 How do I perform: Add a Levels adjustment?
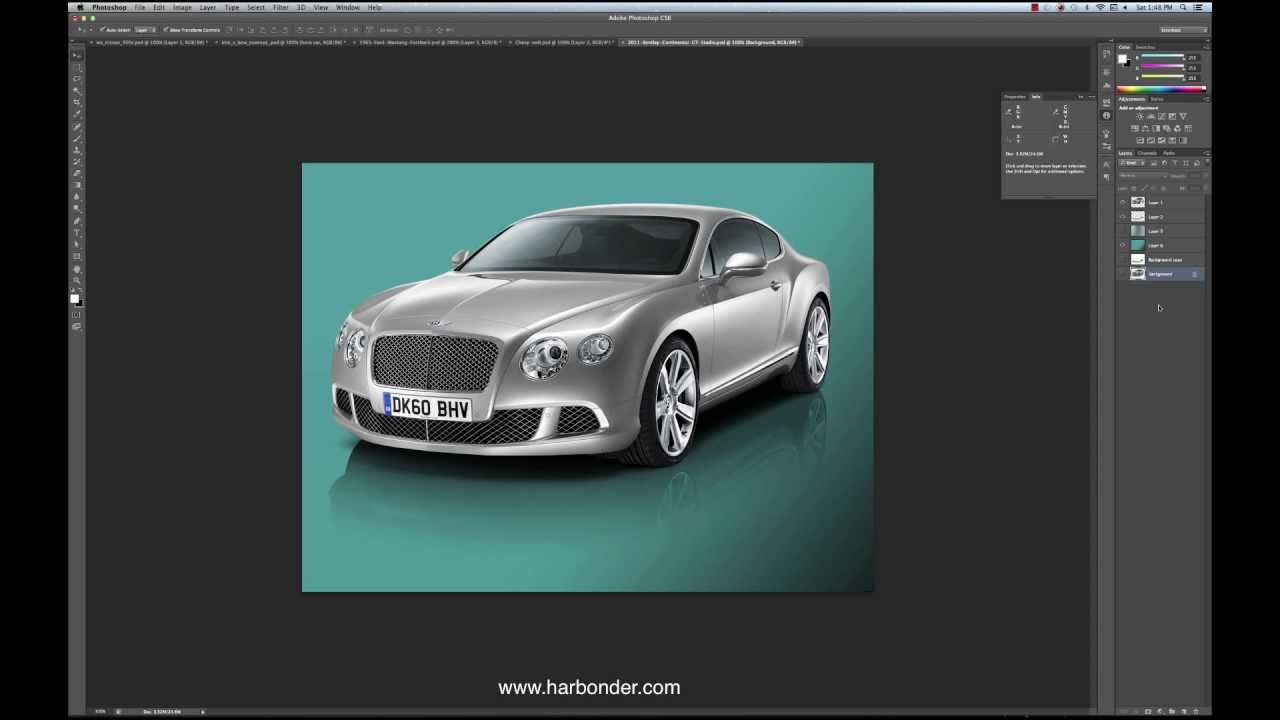(1151, 117)
